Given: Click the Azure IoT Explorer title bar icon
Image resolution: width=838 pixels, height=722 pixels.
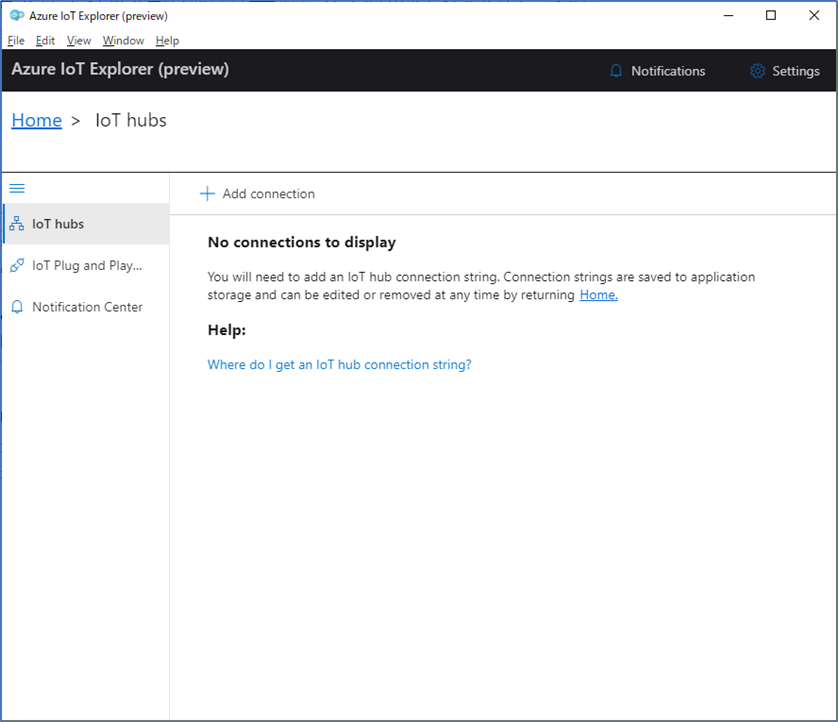Looking at the screenshot, I should [13, 15].
